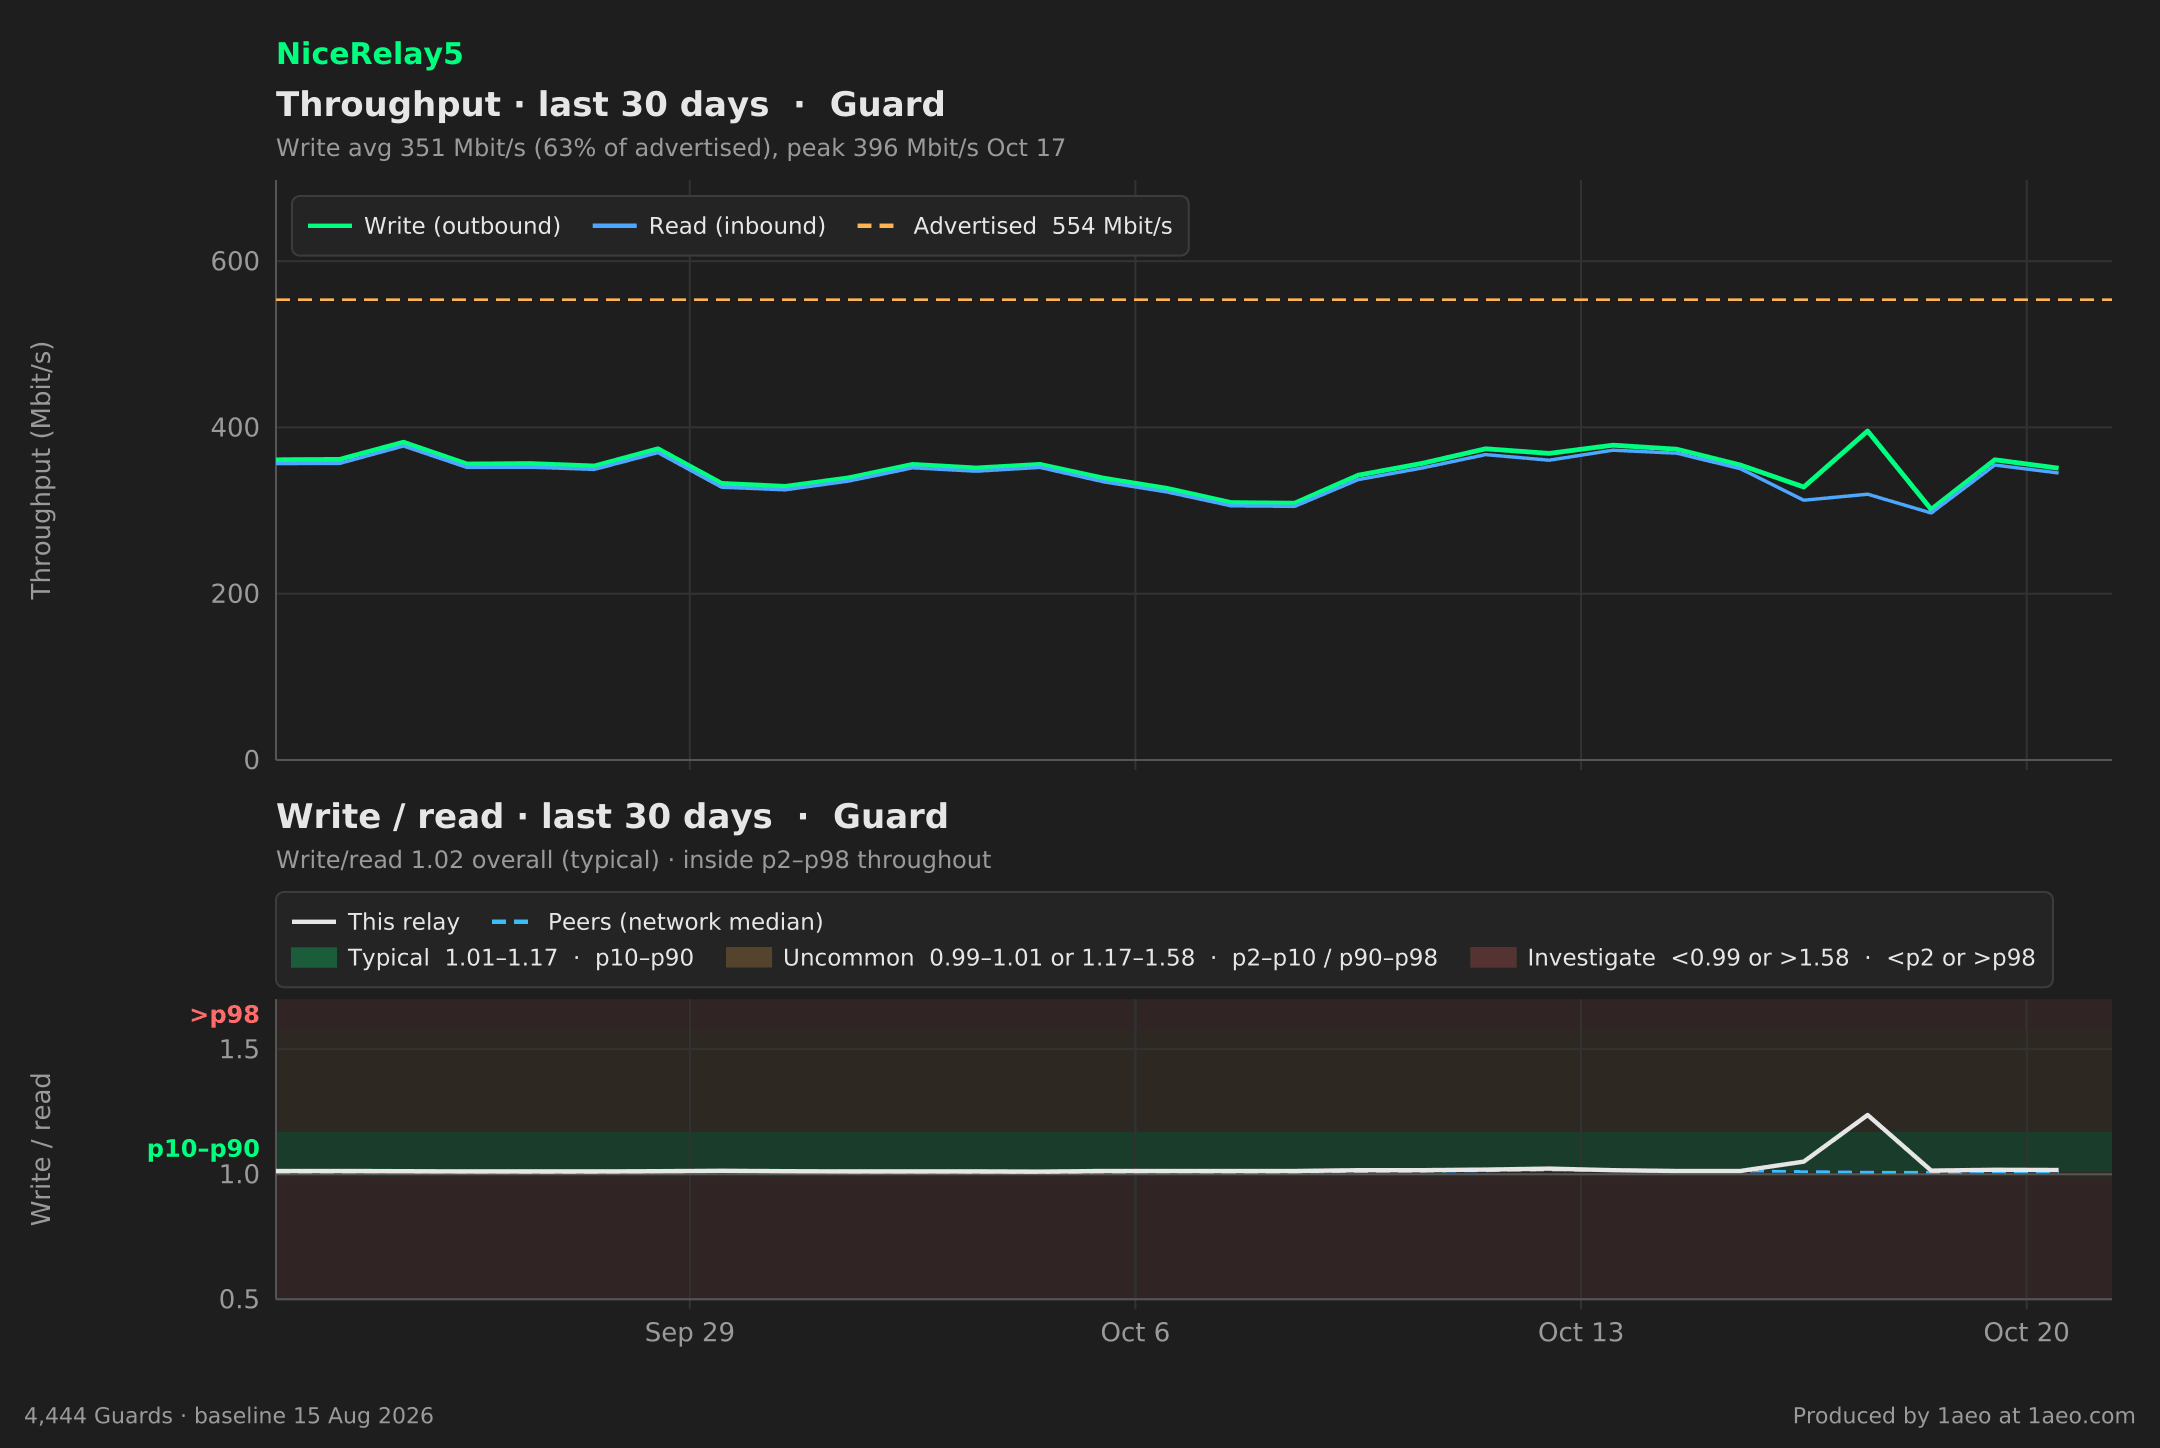The width and height of the screenshot is (2160, 1448).
Task: Click the green Write legend line sample
Action: 329,226
